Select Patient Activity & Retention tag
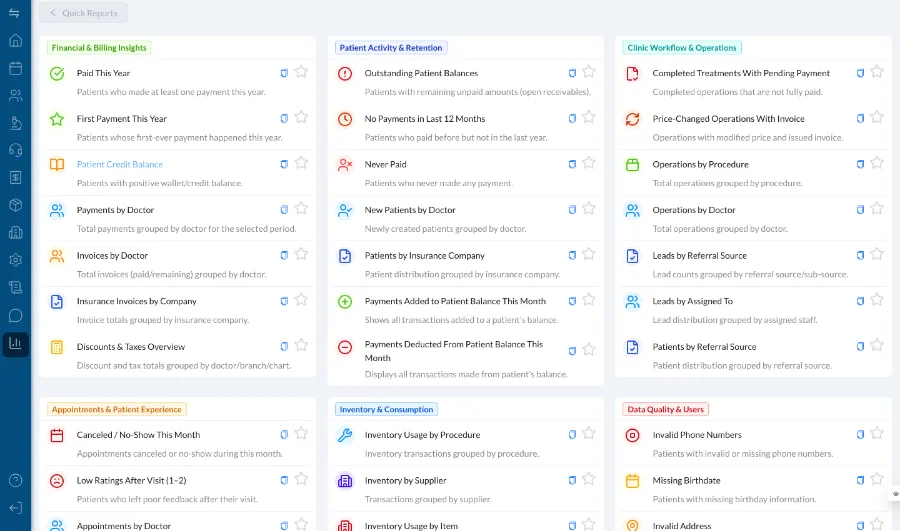 click(391, 48)
